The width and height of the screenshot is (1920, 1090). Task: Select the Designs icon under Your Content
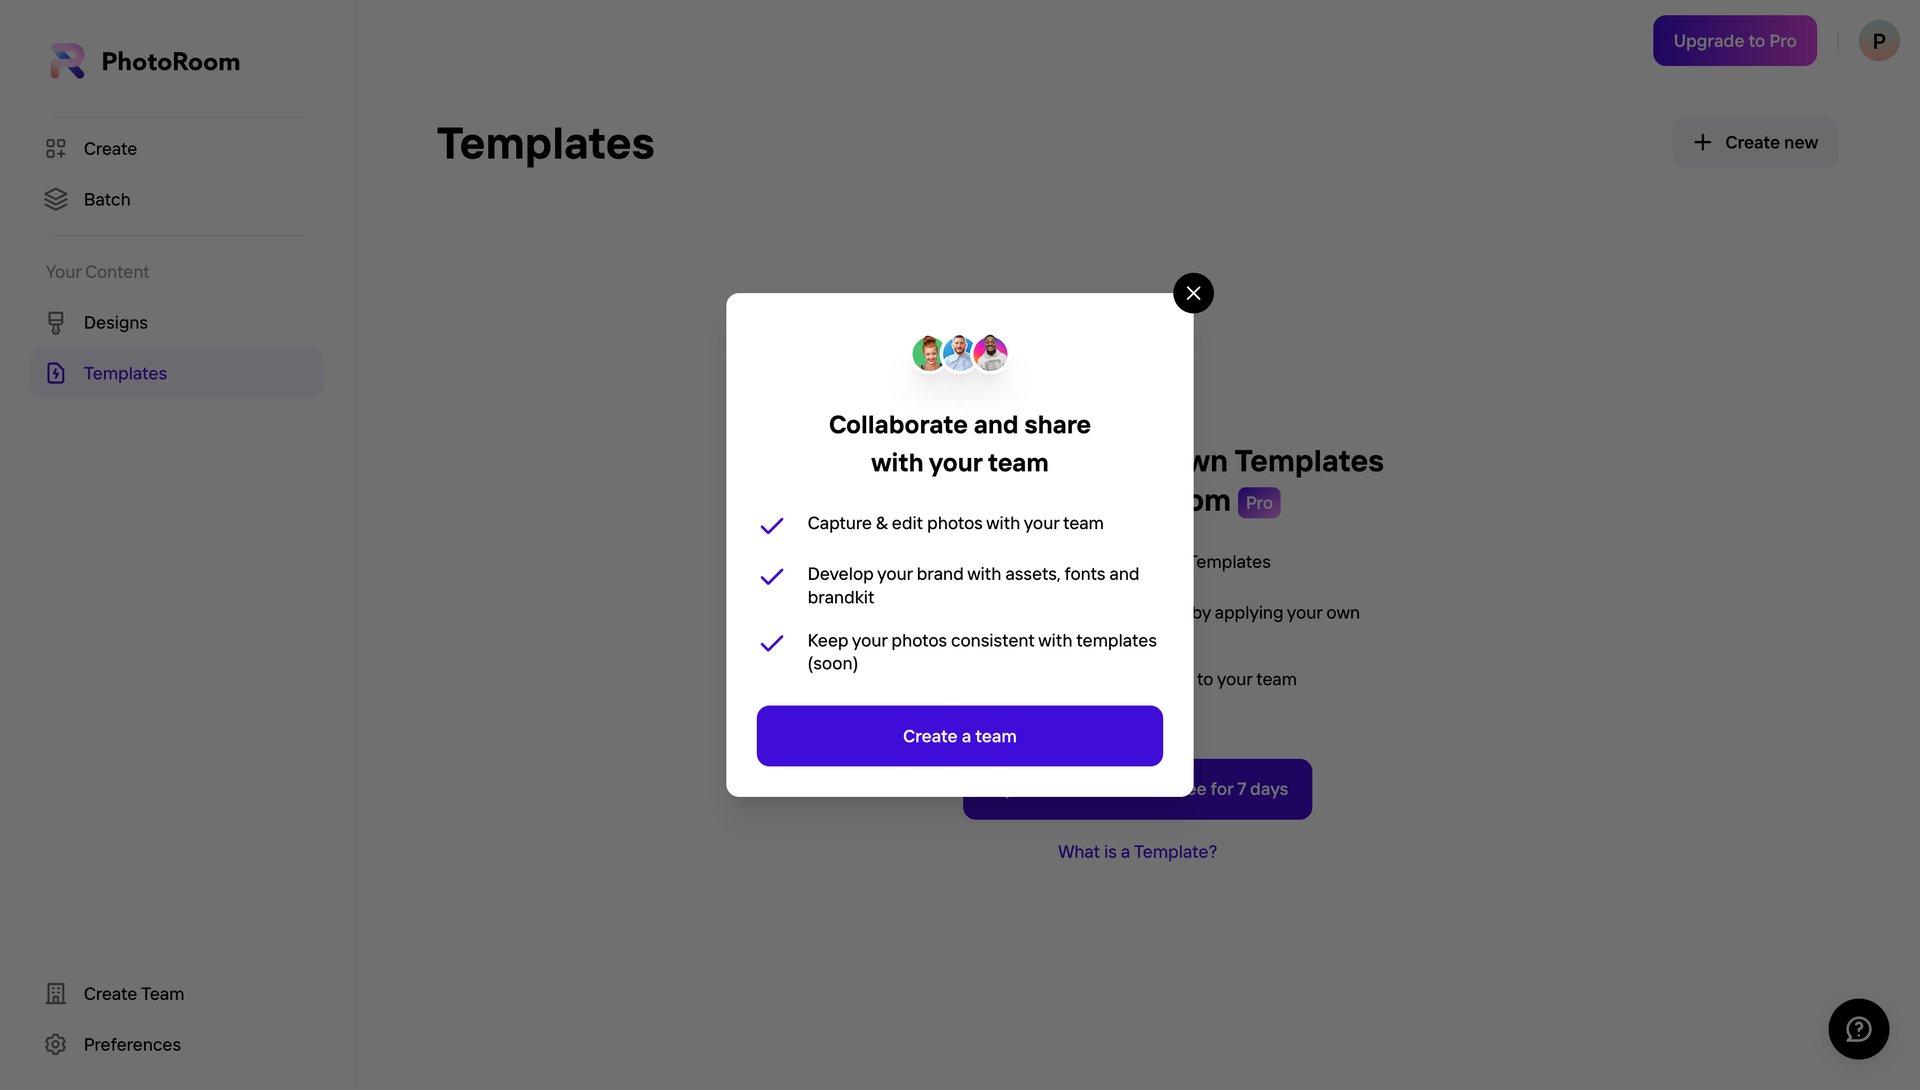(56, 322)
